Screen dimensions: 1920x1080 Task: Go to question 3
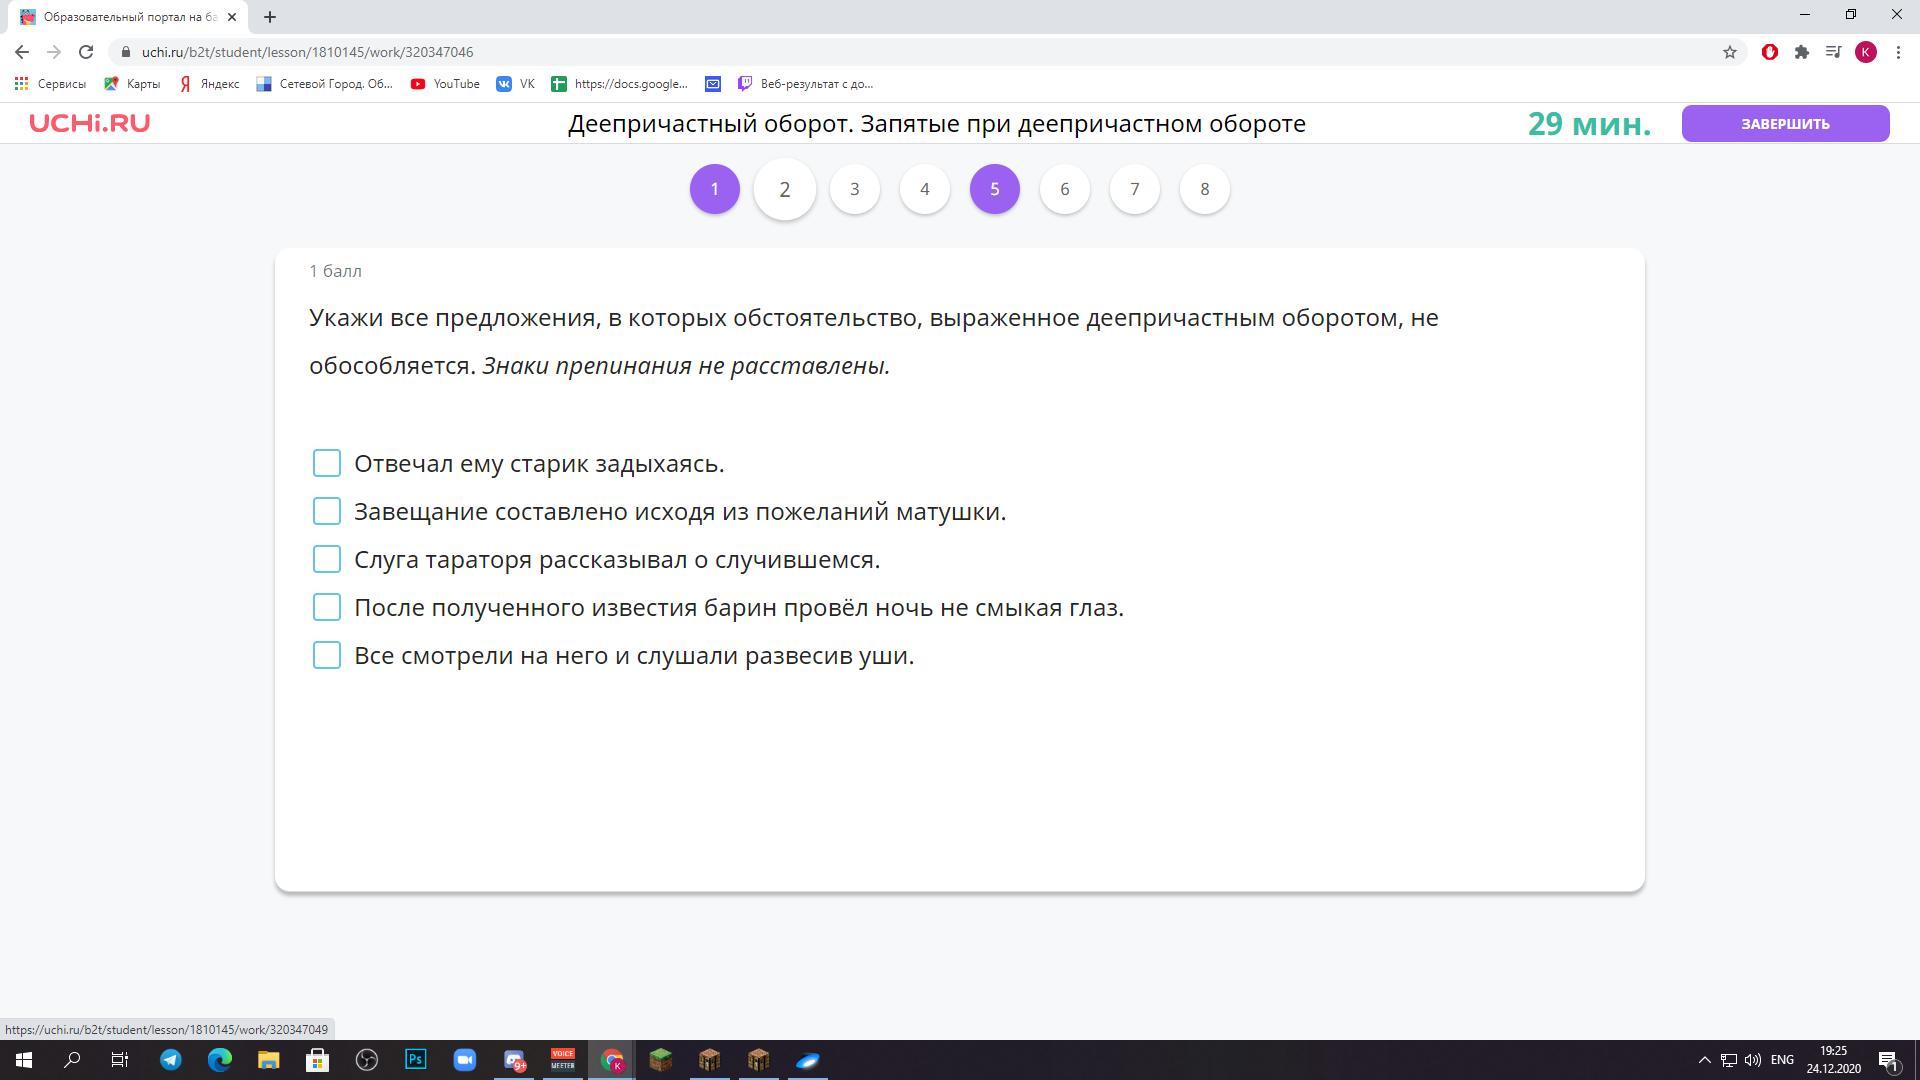click(854, 189)
